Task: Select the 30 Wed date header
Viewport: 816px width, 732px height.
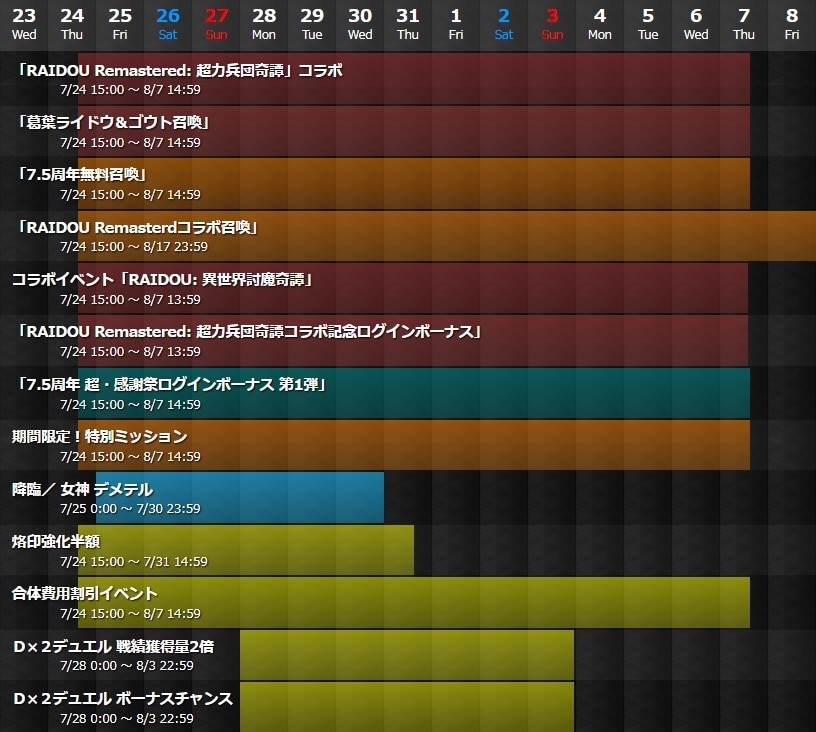Action: pyautogui.click(x=360, y=25)
